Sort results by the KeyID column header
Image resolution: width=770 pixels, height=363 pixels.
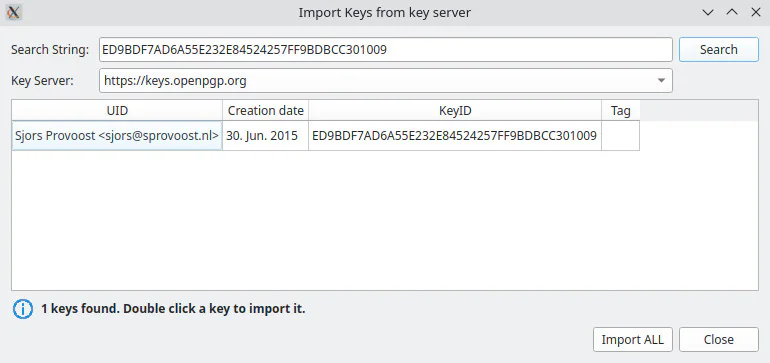pyautogui.click(x=455, y=111)
